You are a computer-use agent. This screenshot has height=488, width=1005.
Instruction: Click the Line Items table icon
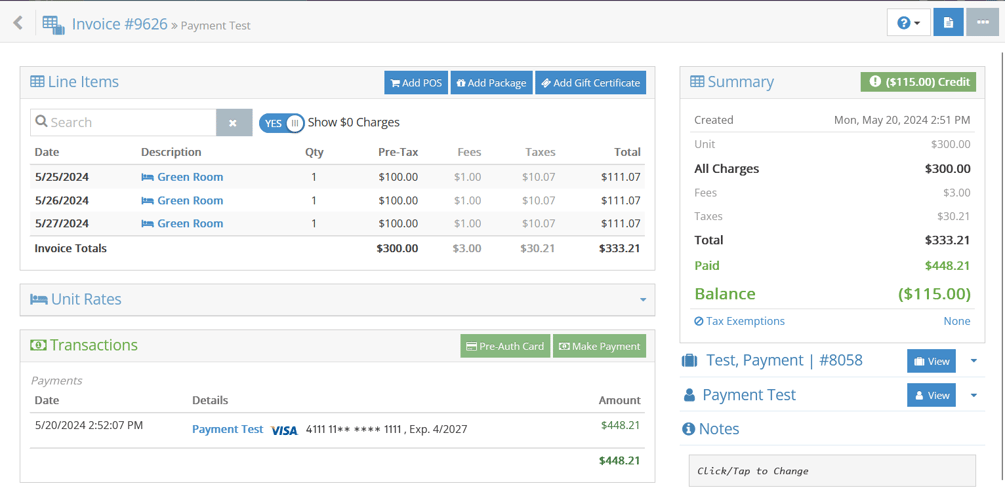37,82
